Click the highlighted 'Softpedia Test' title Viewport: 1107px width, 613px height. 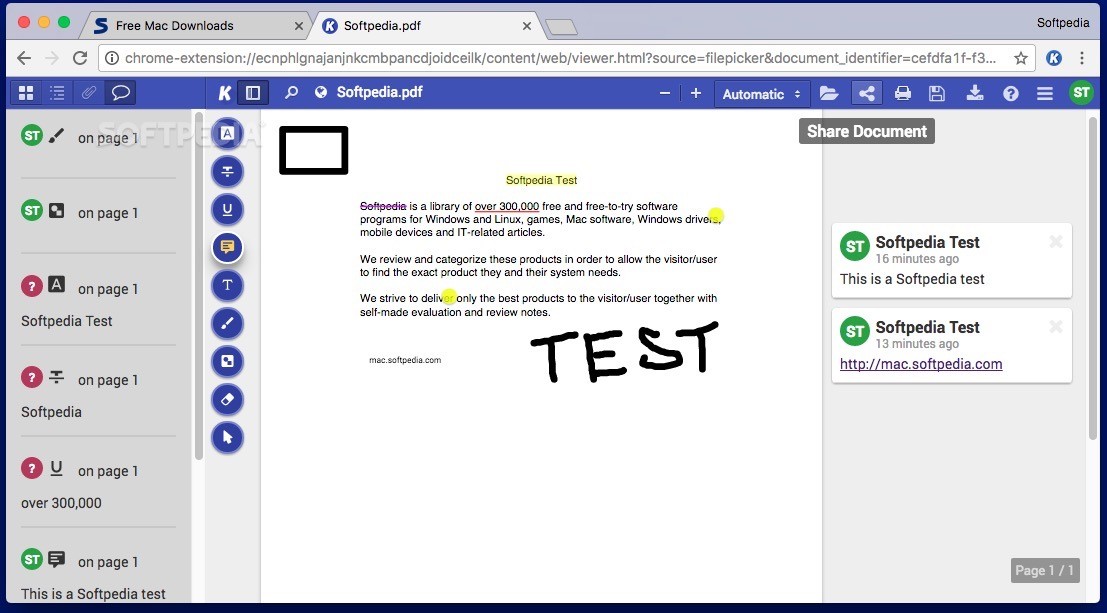(x=541, y=180)
